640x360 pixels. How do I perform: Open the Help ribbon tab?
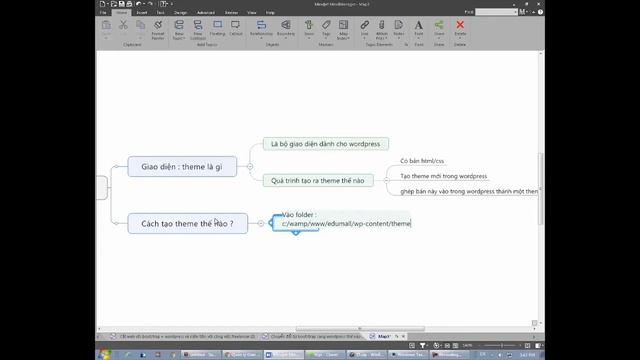coord(270,13)
